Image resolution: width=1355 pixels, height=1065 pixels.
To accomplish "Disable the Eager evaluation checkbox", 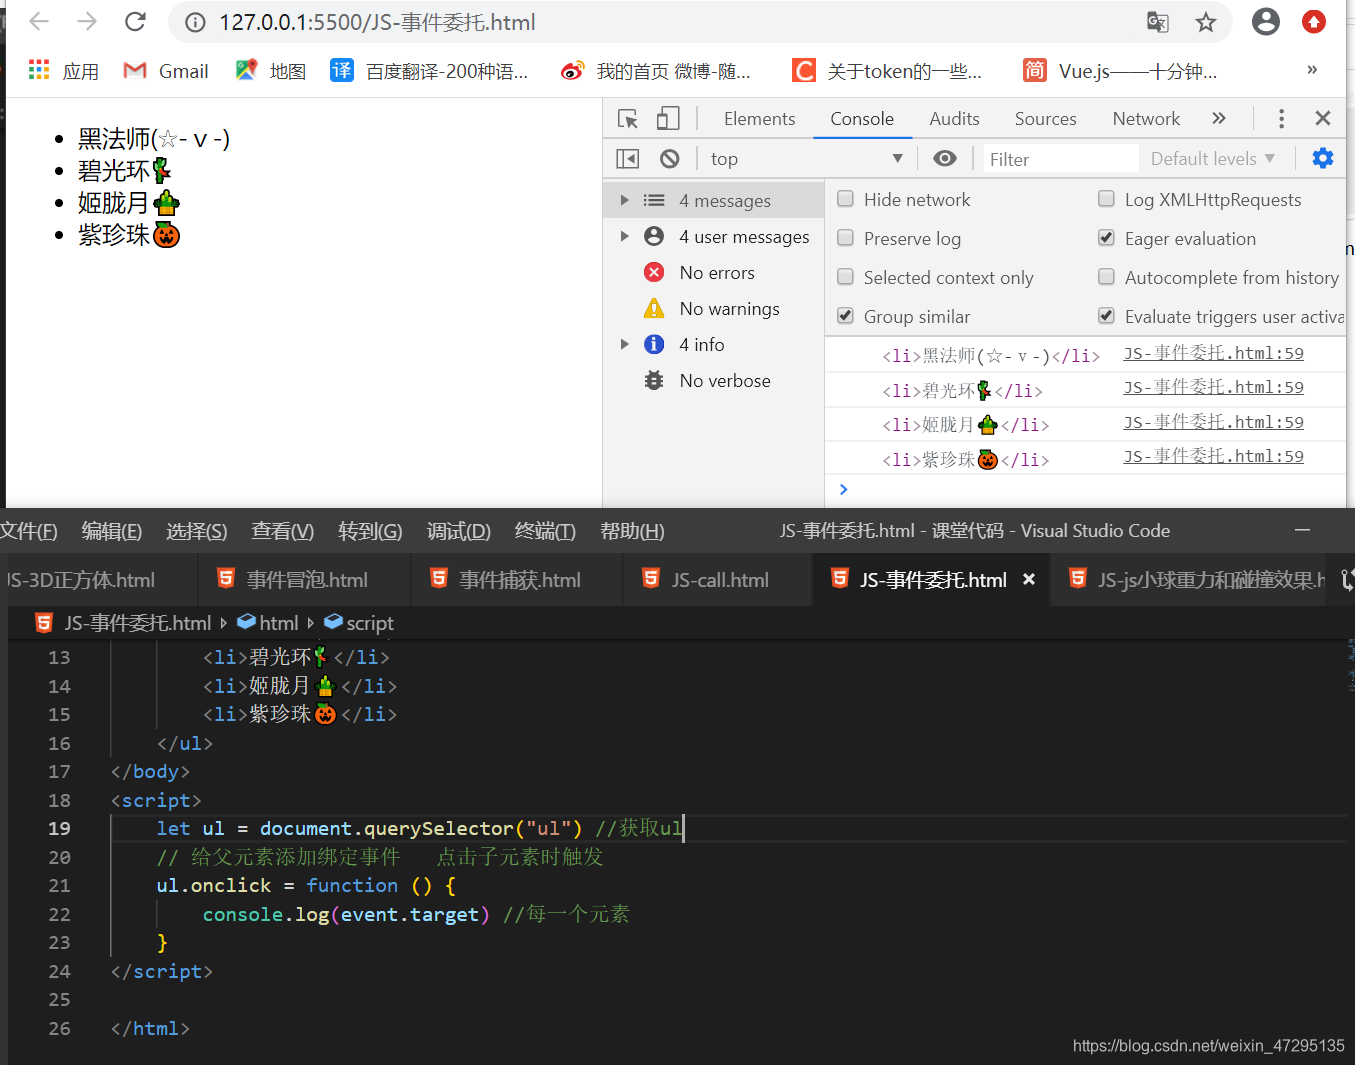I will [1107, 238].
